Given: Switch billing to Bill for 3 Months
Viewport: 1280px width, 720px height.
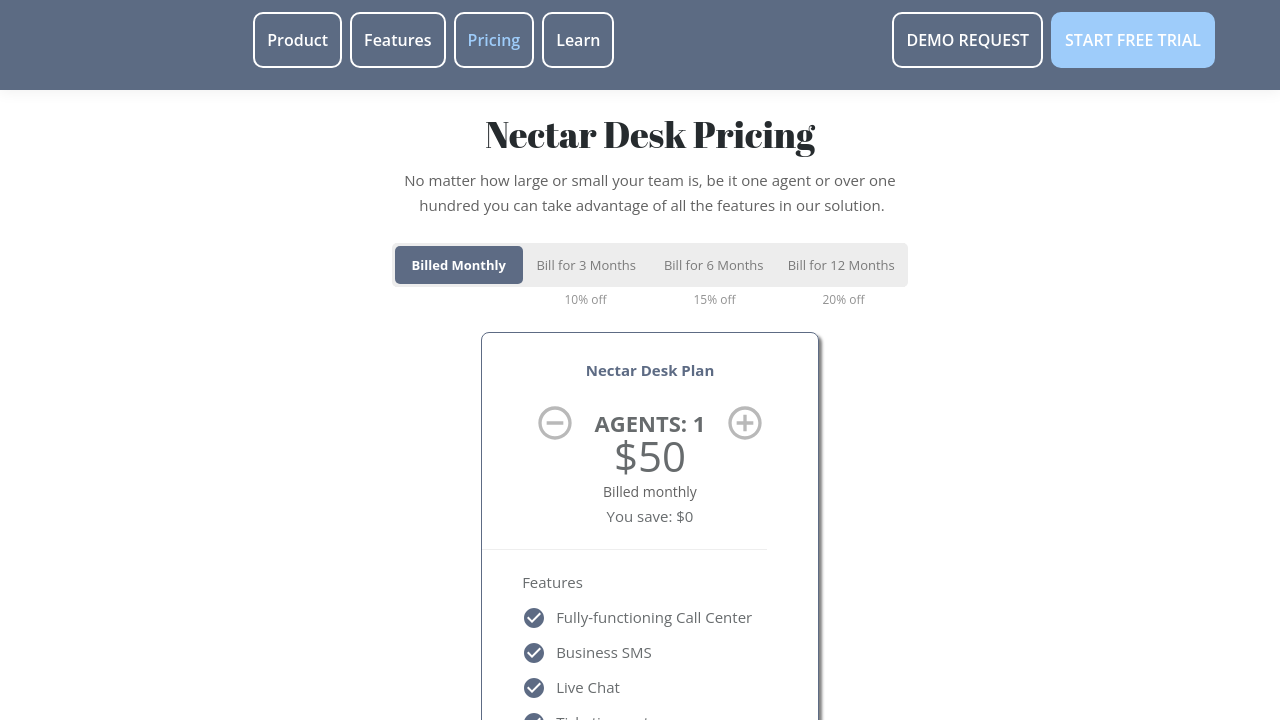Looking at the screenshot, I should tap(586, 265).
